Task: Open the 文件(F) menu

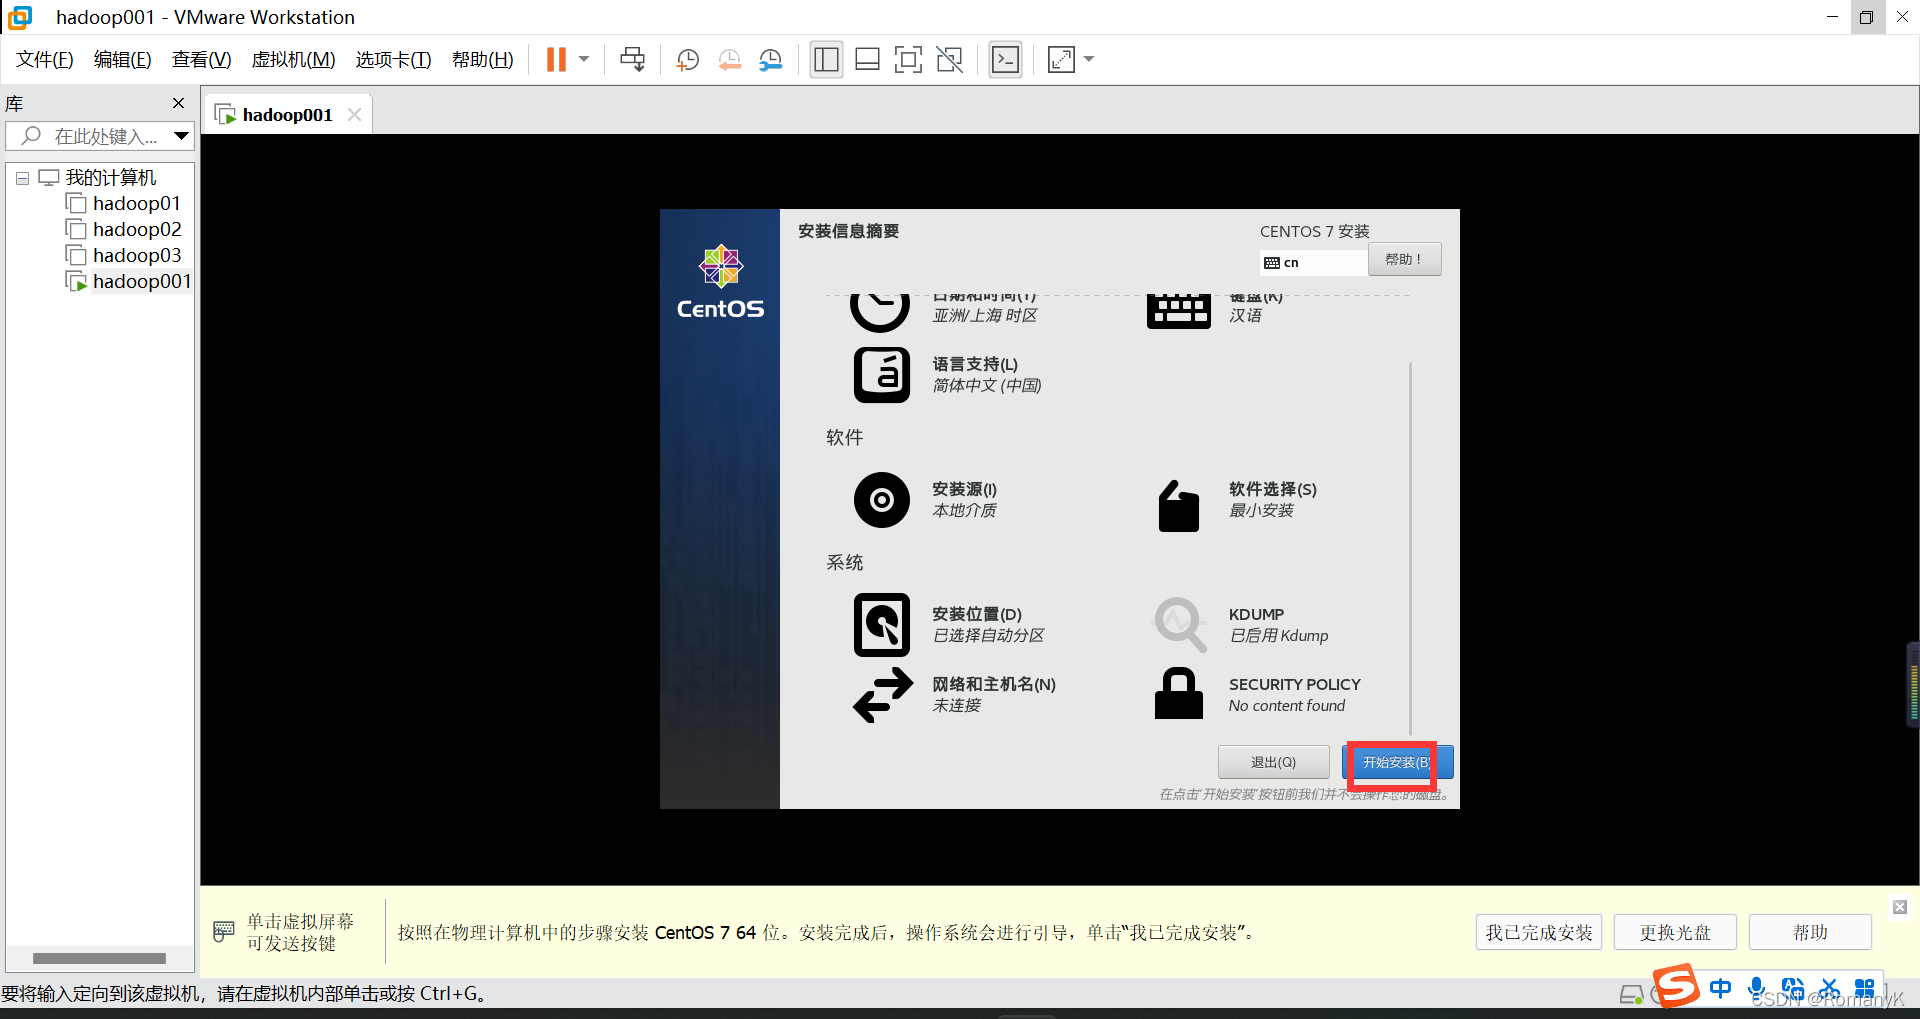Action: pyautogui.click(x=45, y=60)
